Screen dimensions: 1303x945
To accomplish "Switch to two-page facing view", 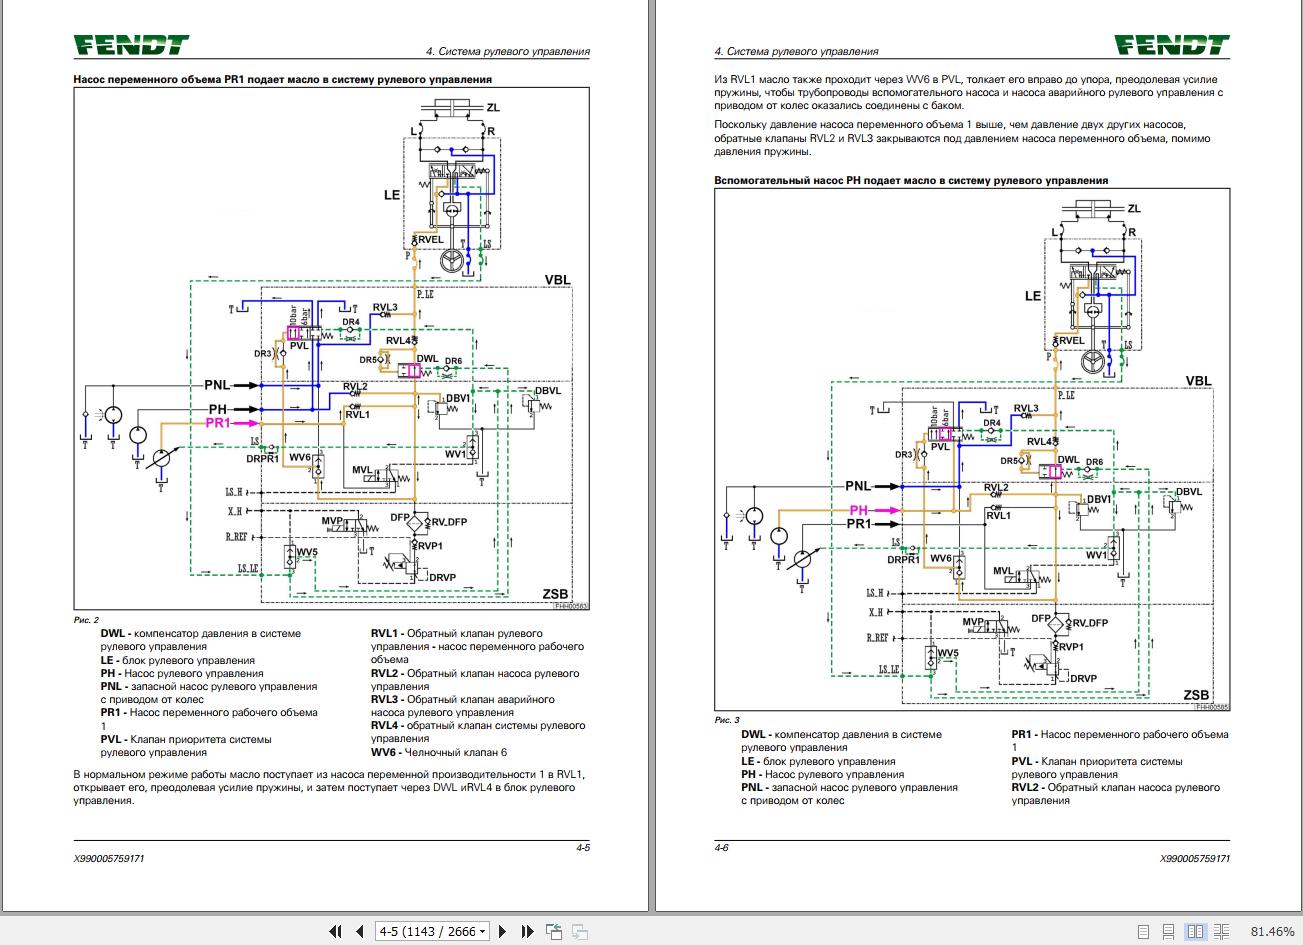I will [1195, 932].
